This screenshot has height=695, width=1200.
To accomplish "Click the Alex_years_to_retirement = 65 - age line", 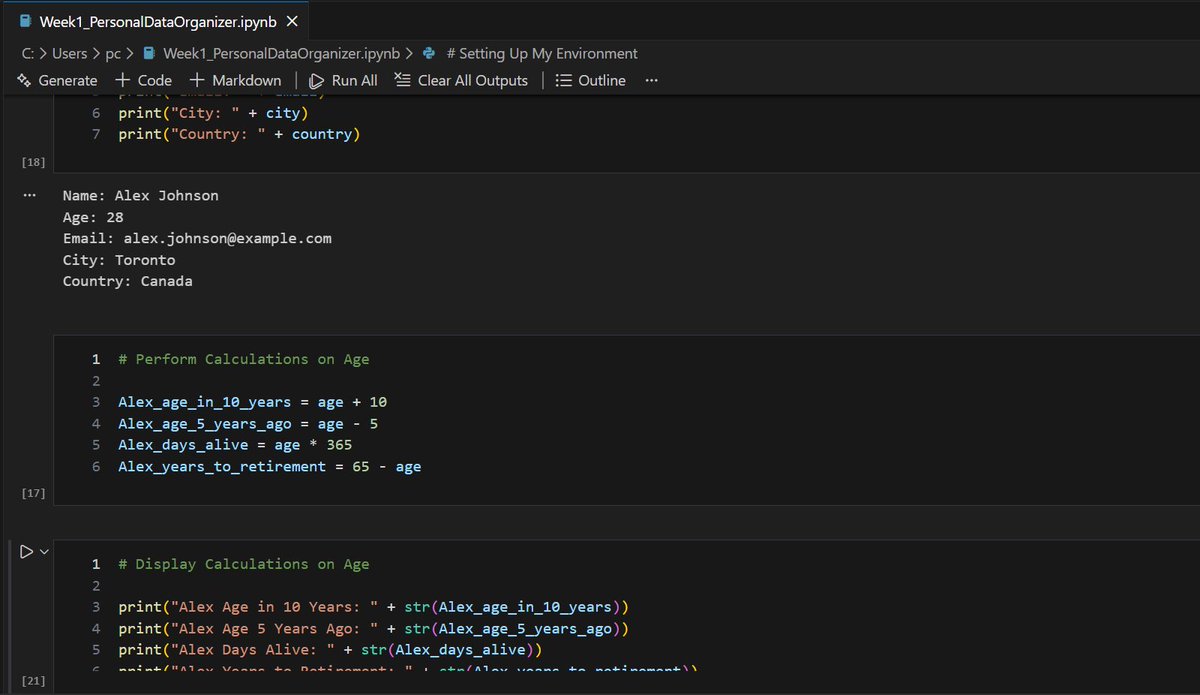I will point(269,467).
